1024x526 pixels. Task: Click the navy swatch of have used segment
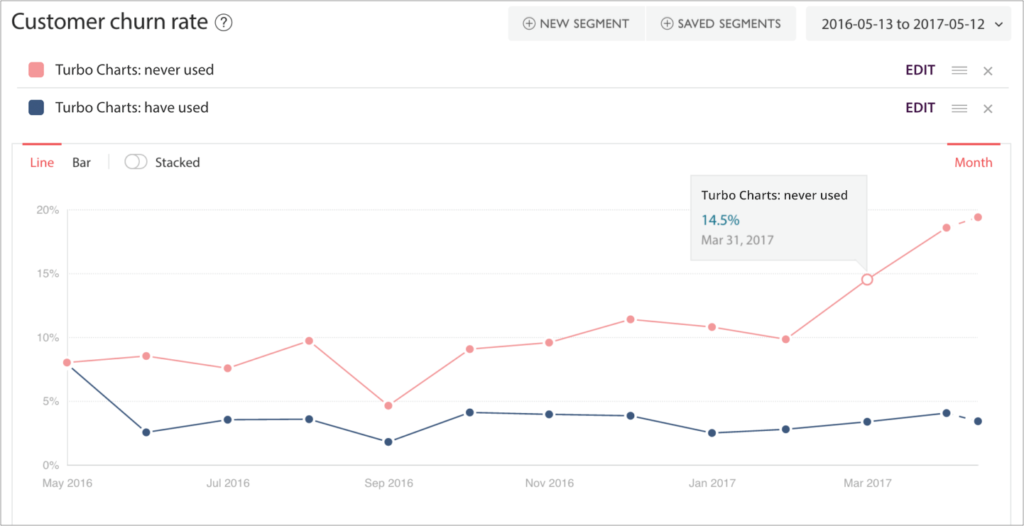(x=37, y=108)
